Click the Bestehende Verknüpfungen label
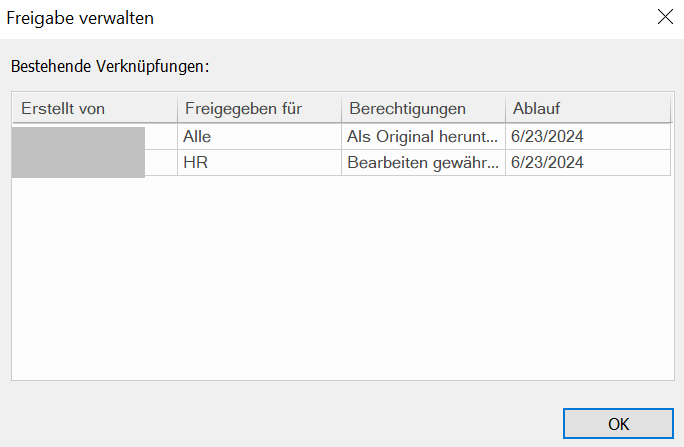Screen dimensions: 684x447 (108, 68)
